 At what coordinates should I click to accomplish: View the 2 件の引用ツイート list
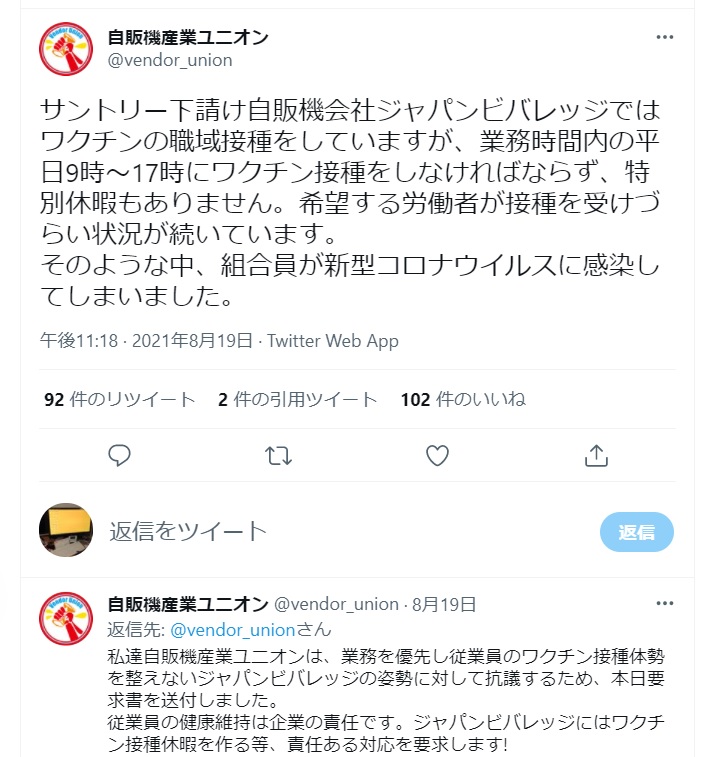click(x=297, y=399)
